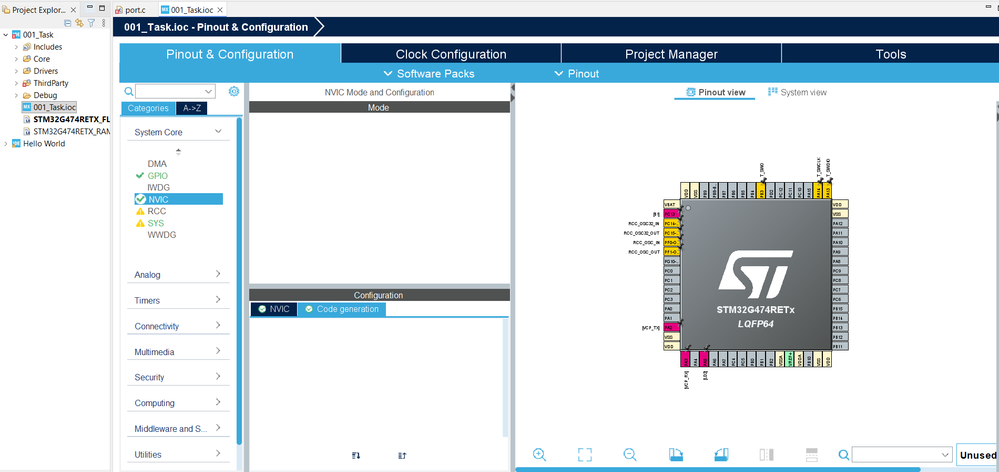Select pin PA12 on the right edge
Screen dimensions: 999x472
[x=840, y=224]
